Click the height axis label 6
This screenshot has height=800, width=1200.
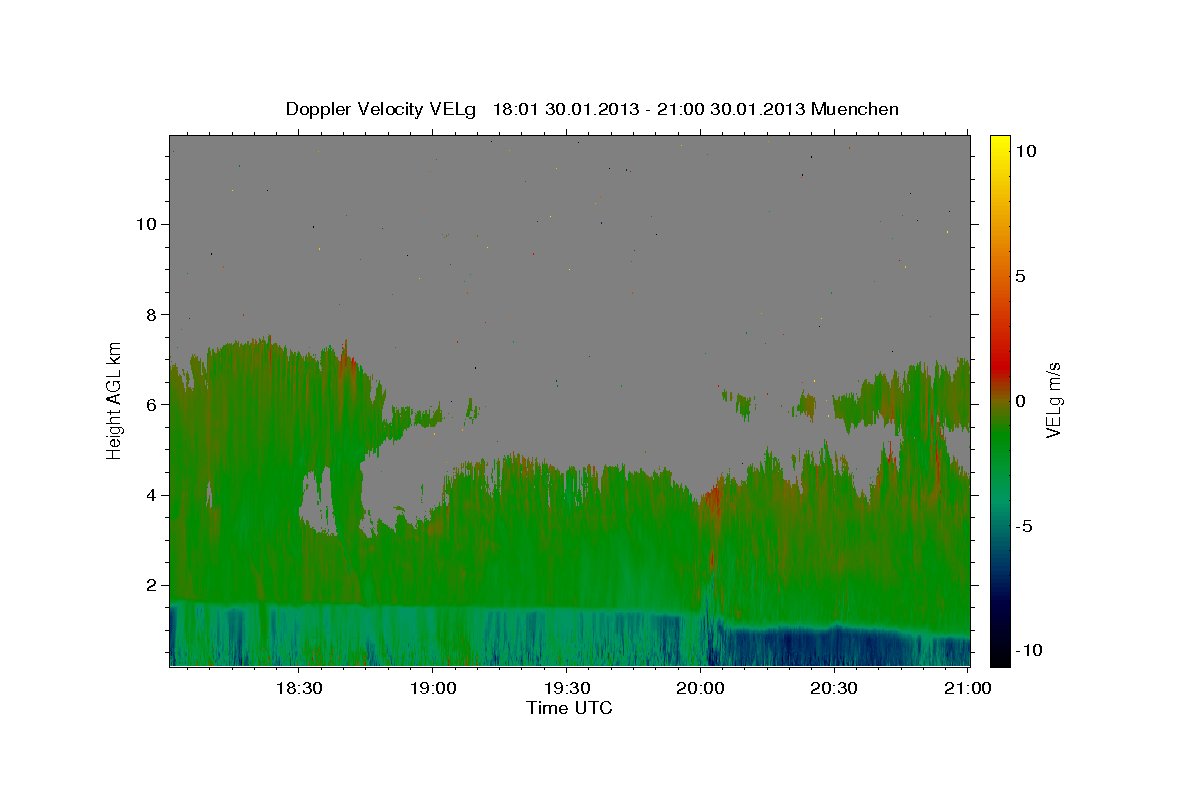[x=152, y=404]
